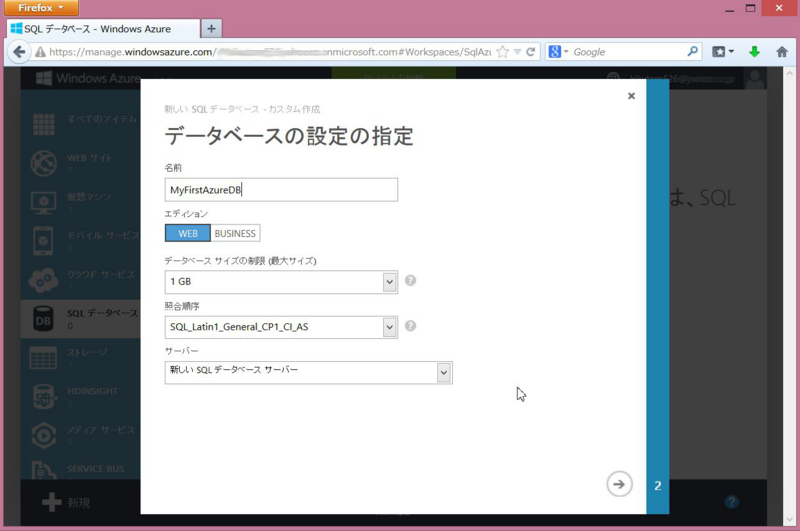Click the blue help question icon
The image size is (800, 531).
click(x=731, y=502)
